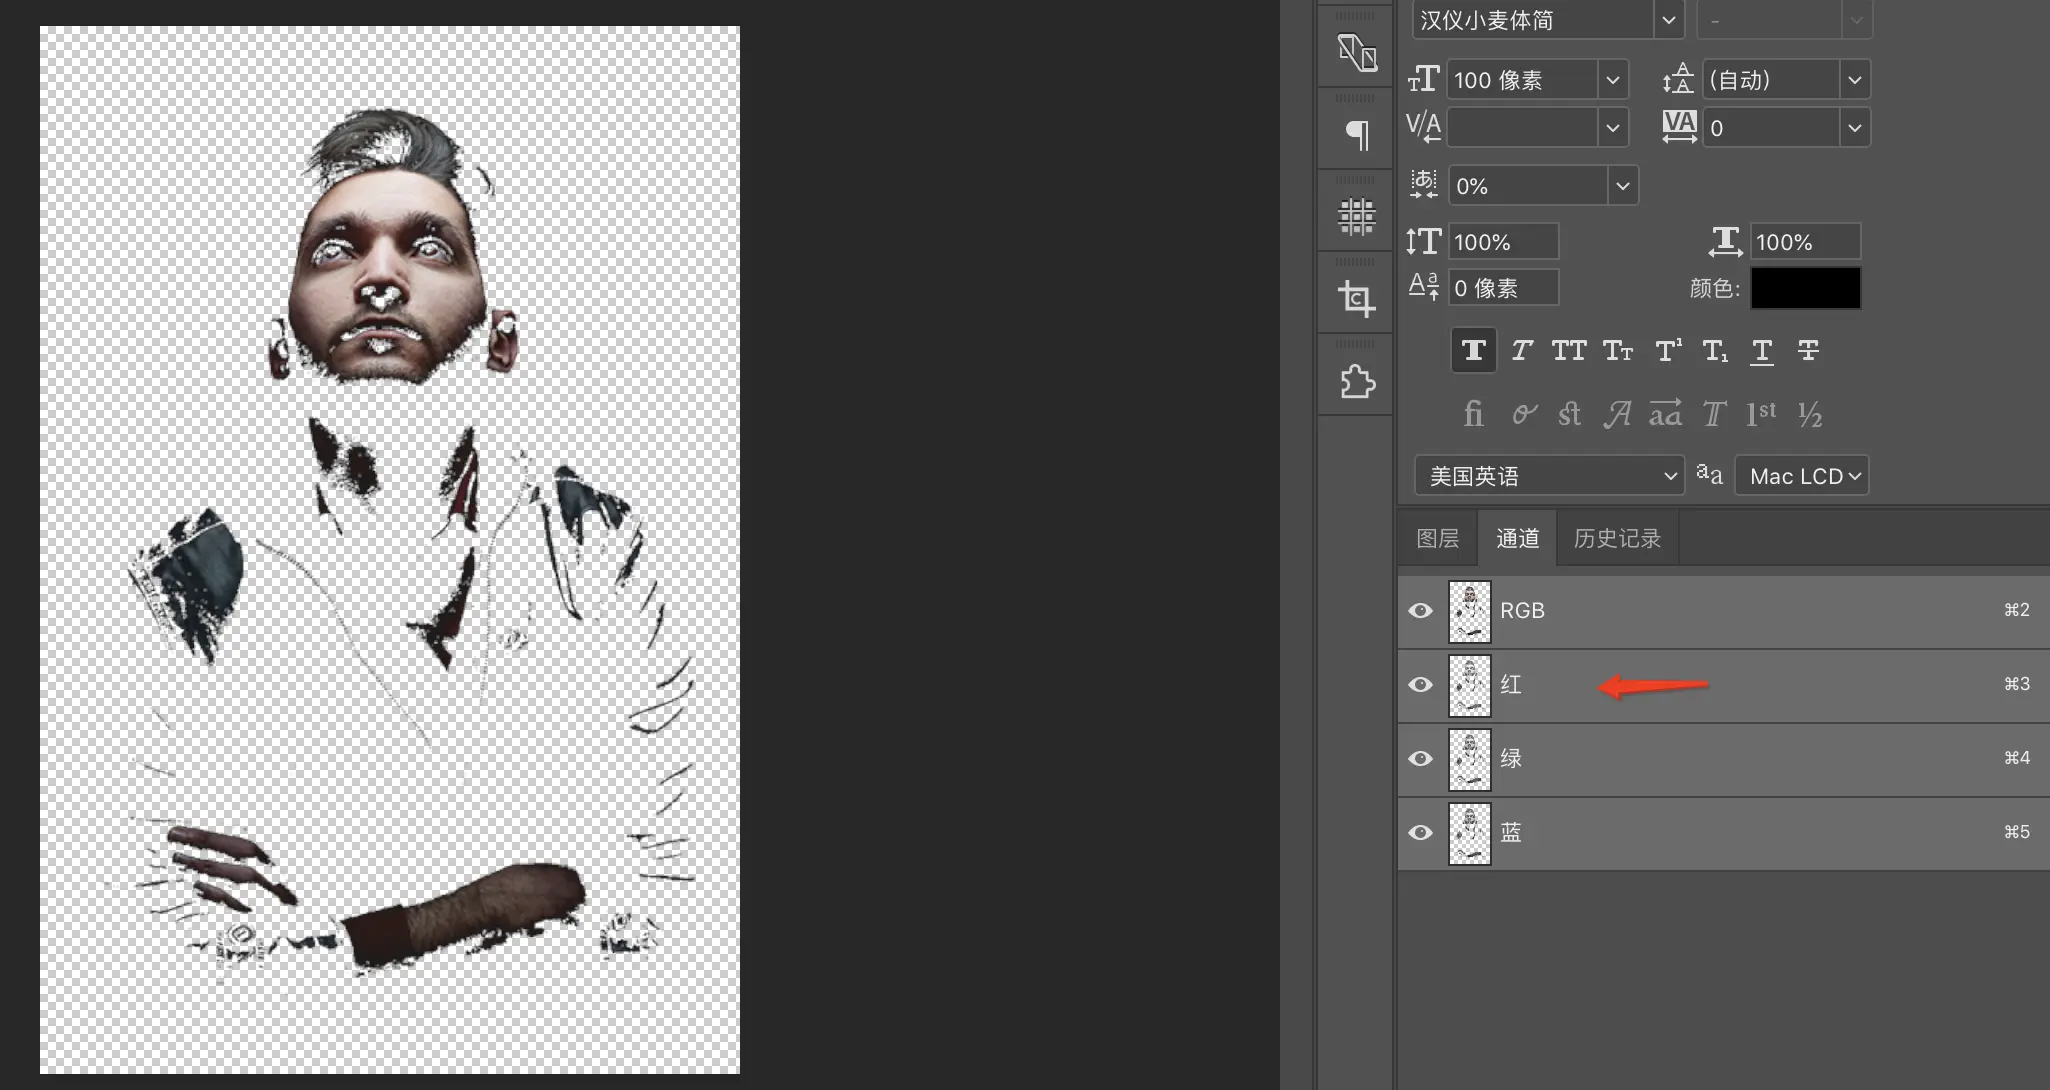The height and width of the screenshot is (1090, 2050).
Task: Apply Underline text style
Action: [x=1761, y=351]
